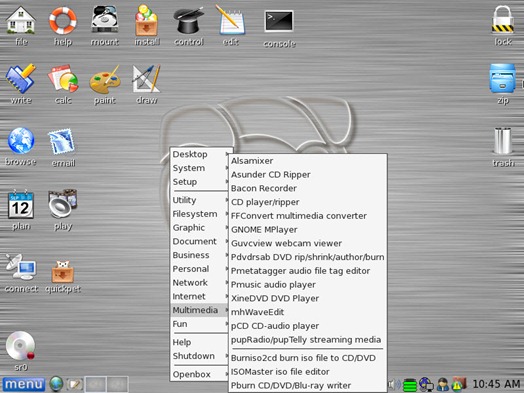524x393 pixels.
Task: Click the volume speaker tray icon
Action: 395,384
